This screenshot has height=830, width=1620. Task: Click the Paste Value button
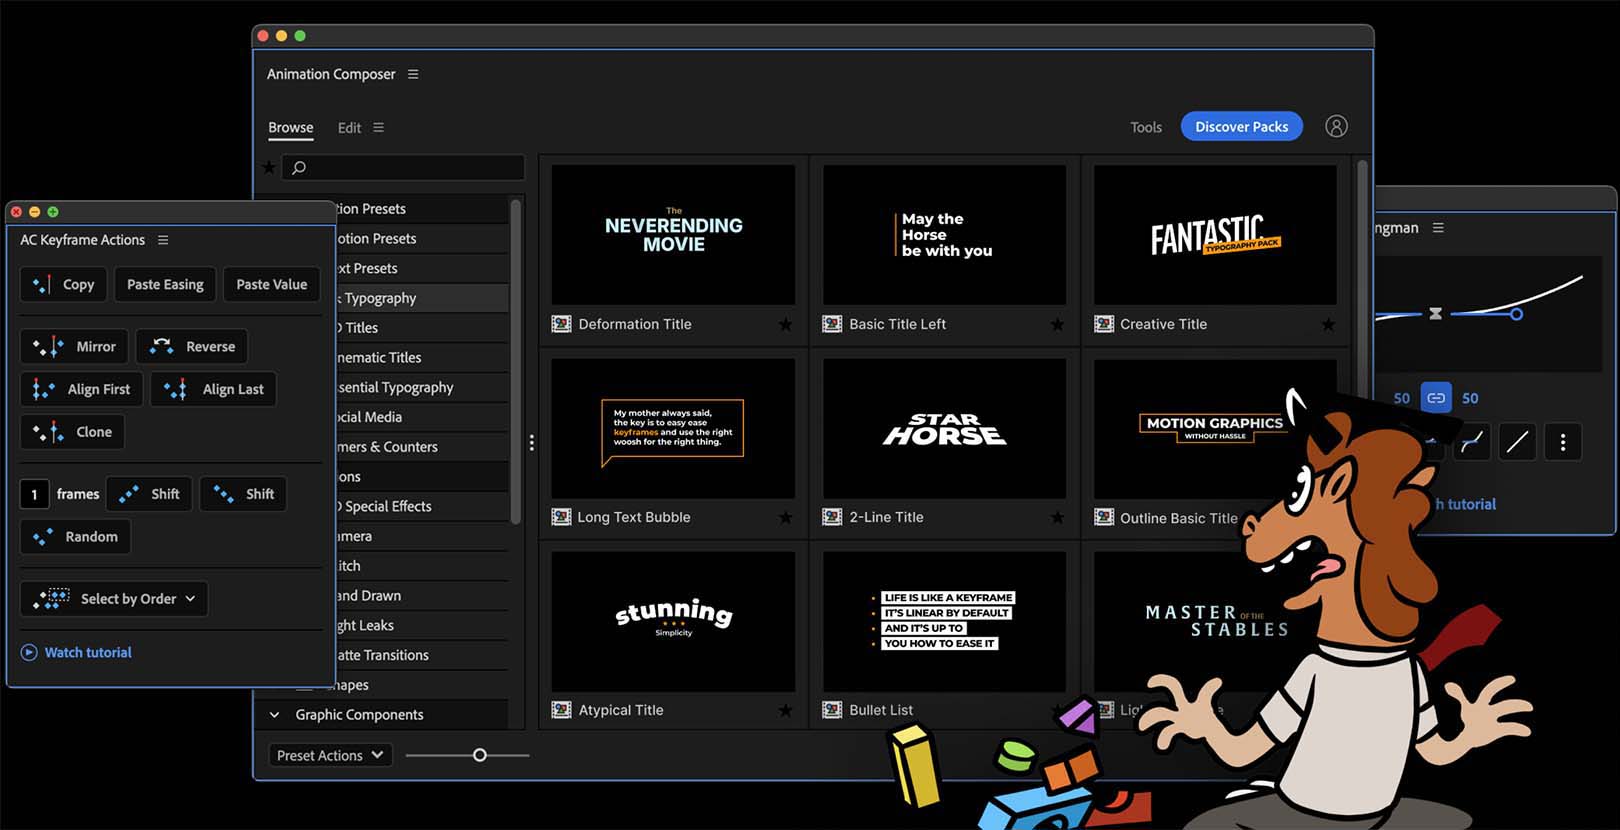click(272, 284)
